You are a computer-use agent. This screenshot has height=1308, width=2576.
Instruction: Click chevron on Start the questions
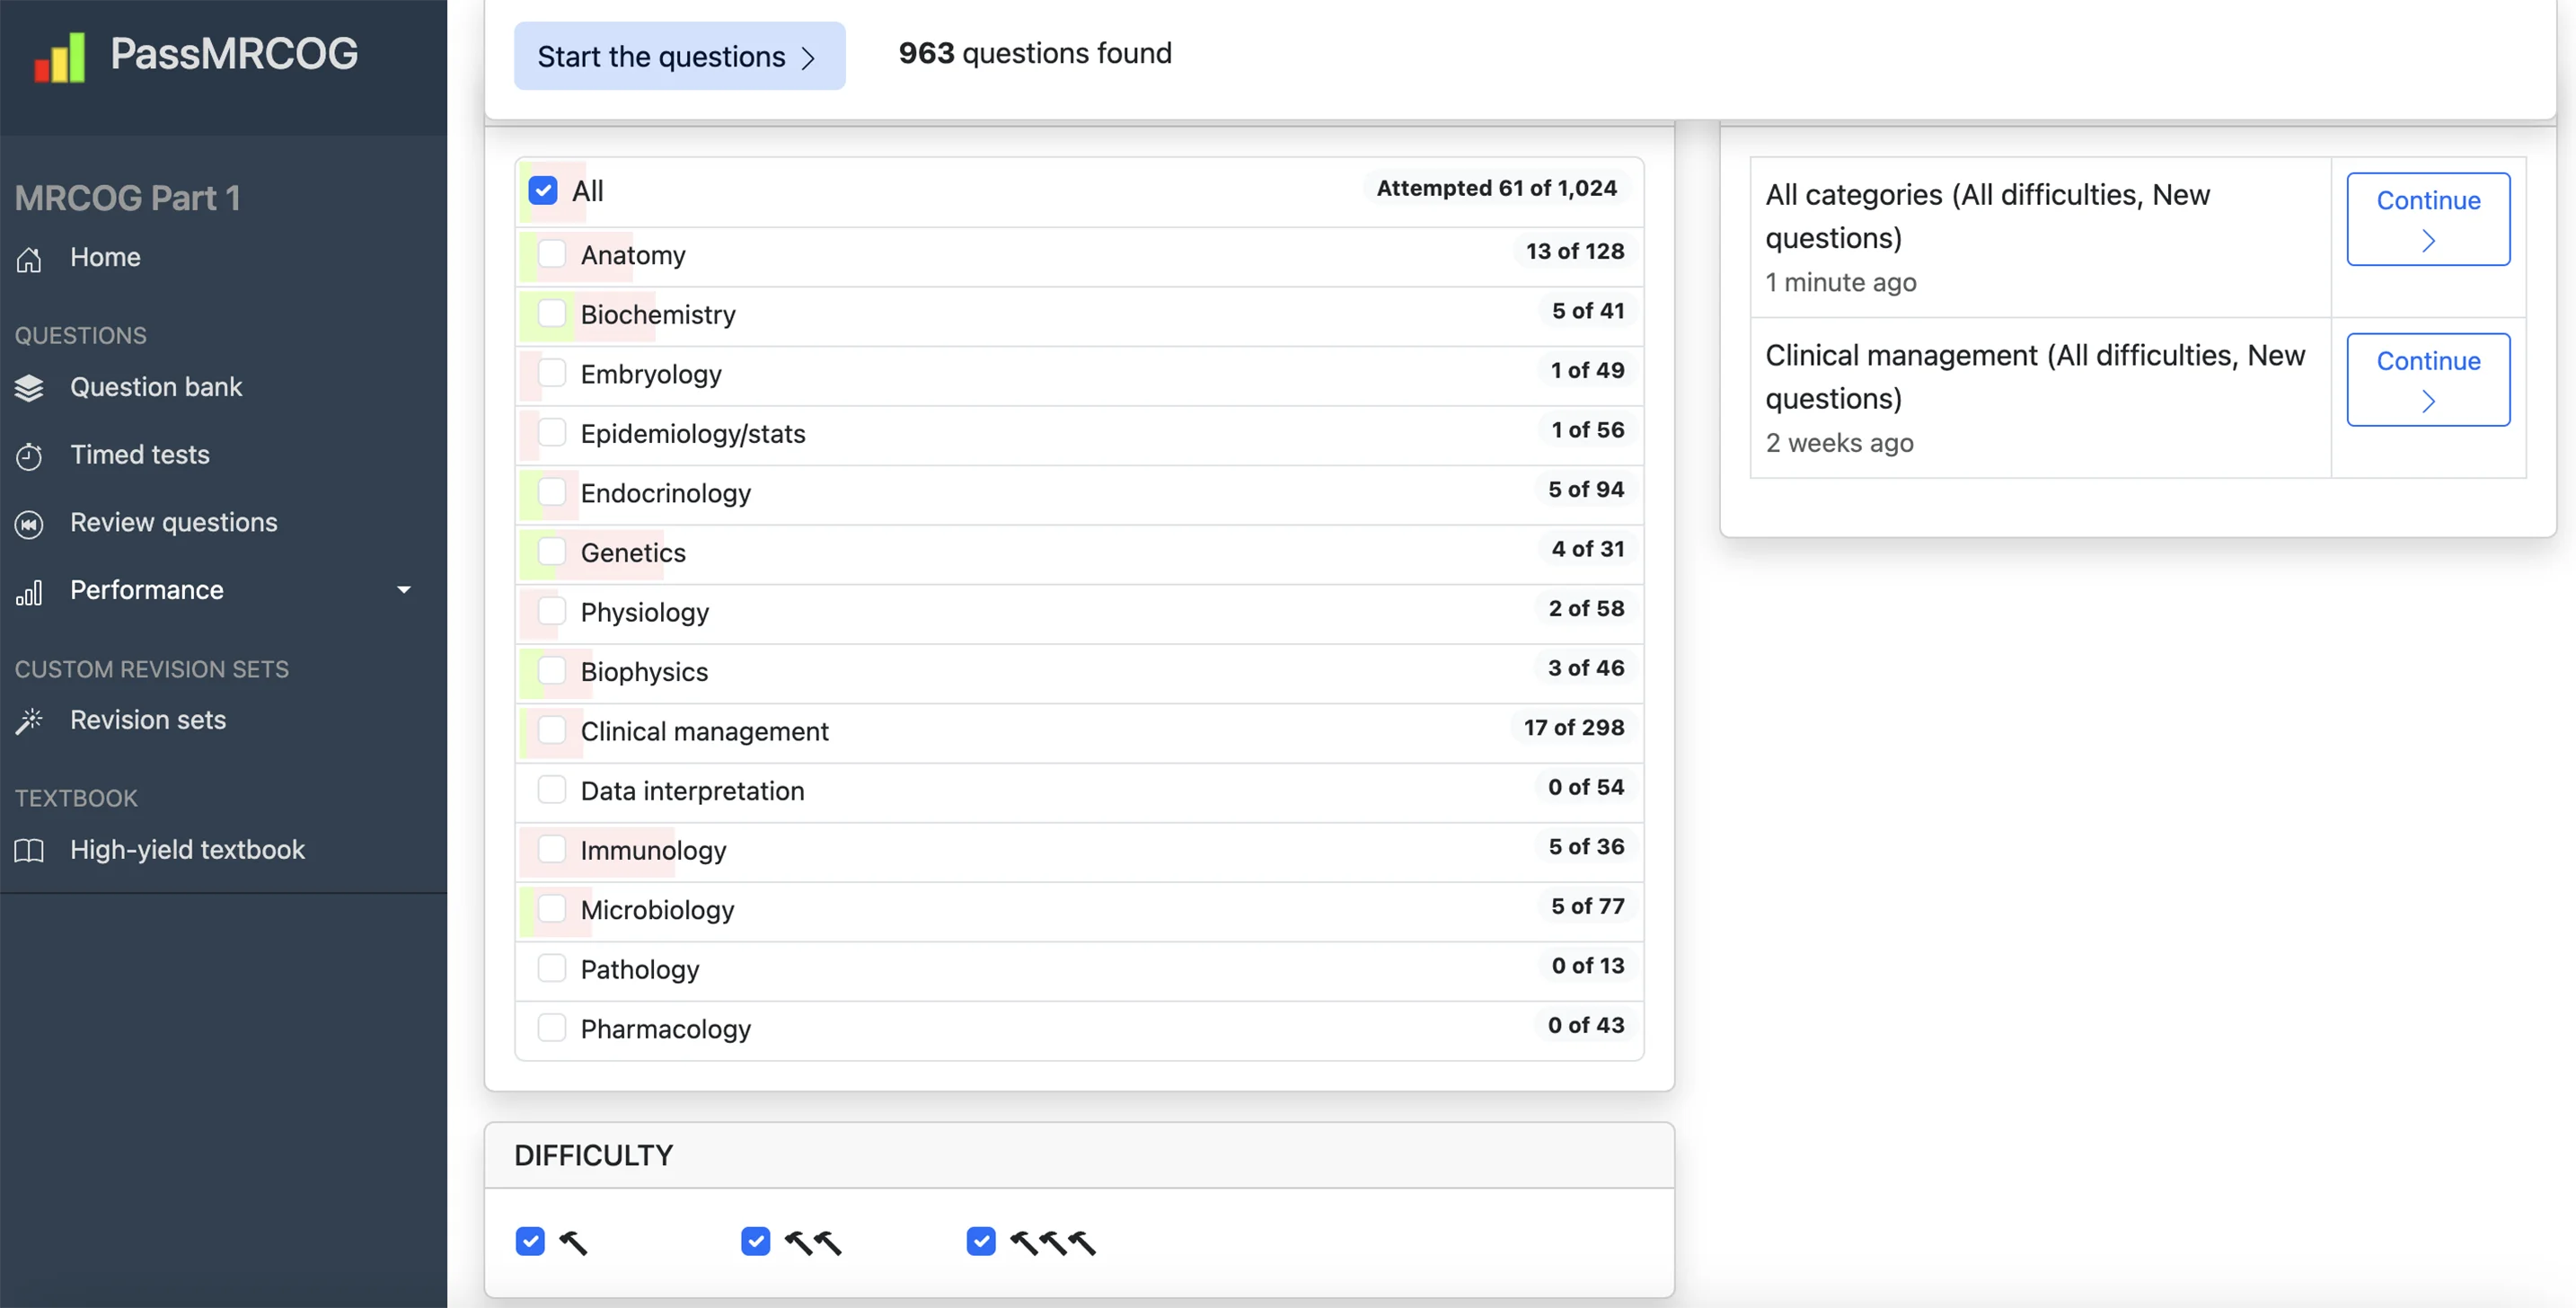pos(808,58)
